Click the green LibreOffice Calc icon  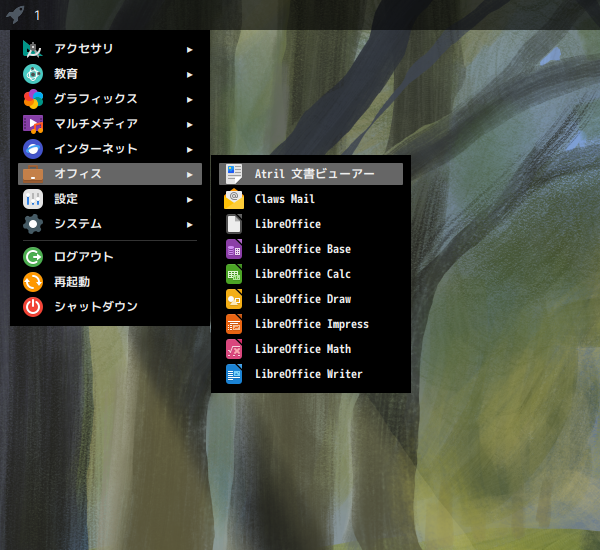point(234,274)
